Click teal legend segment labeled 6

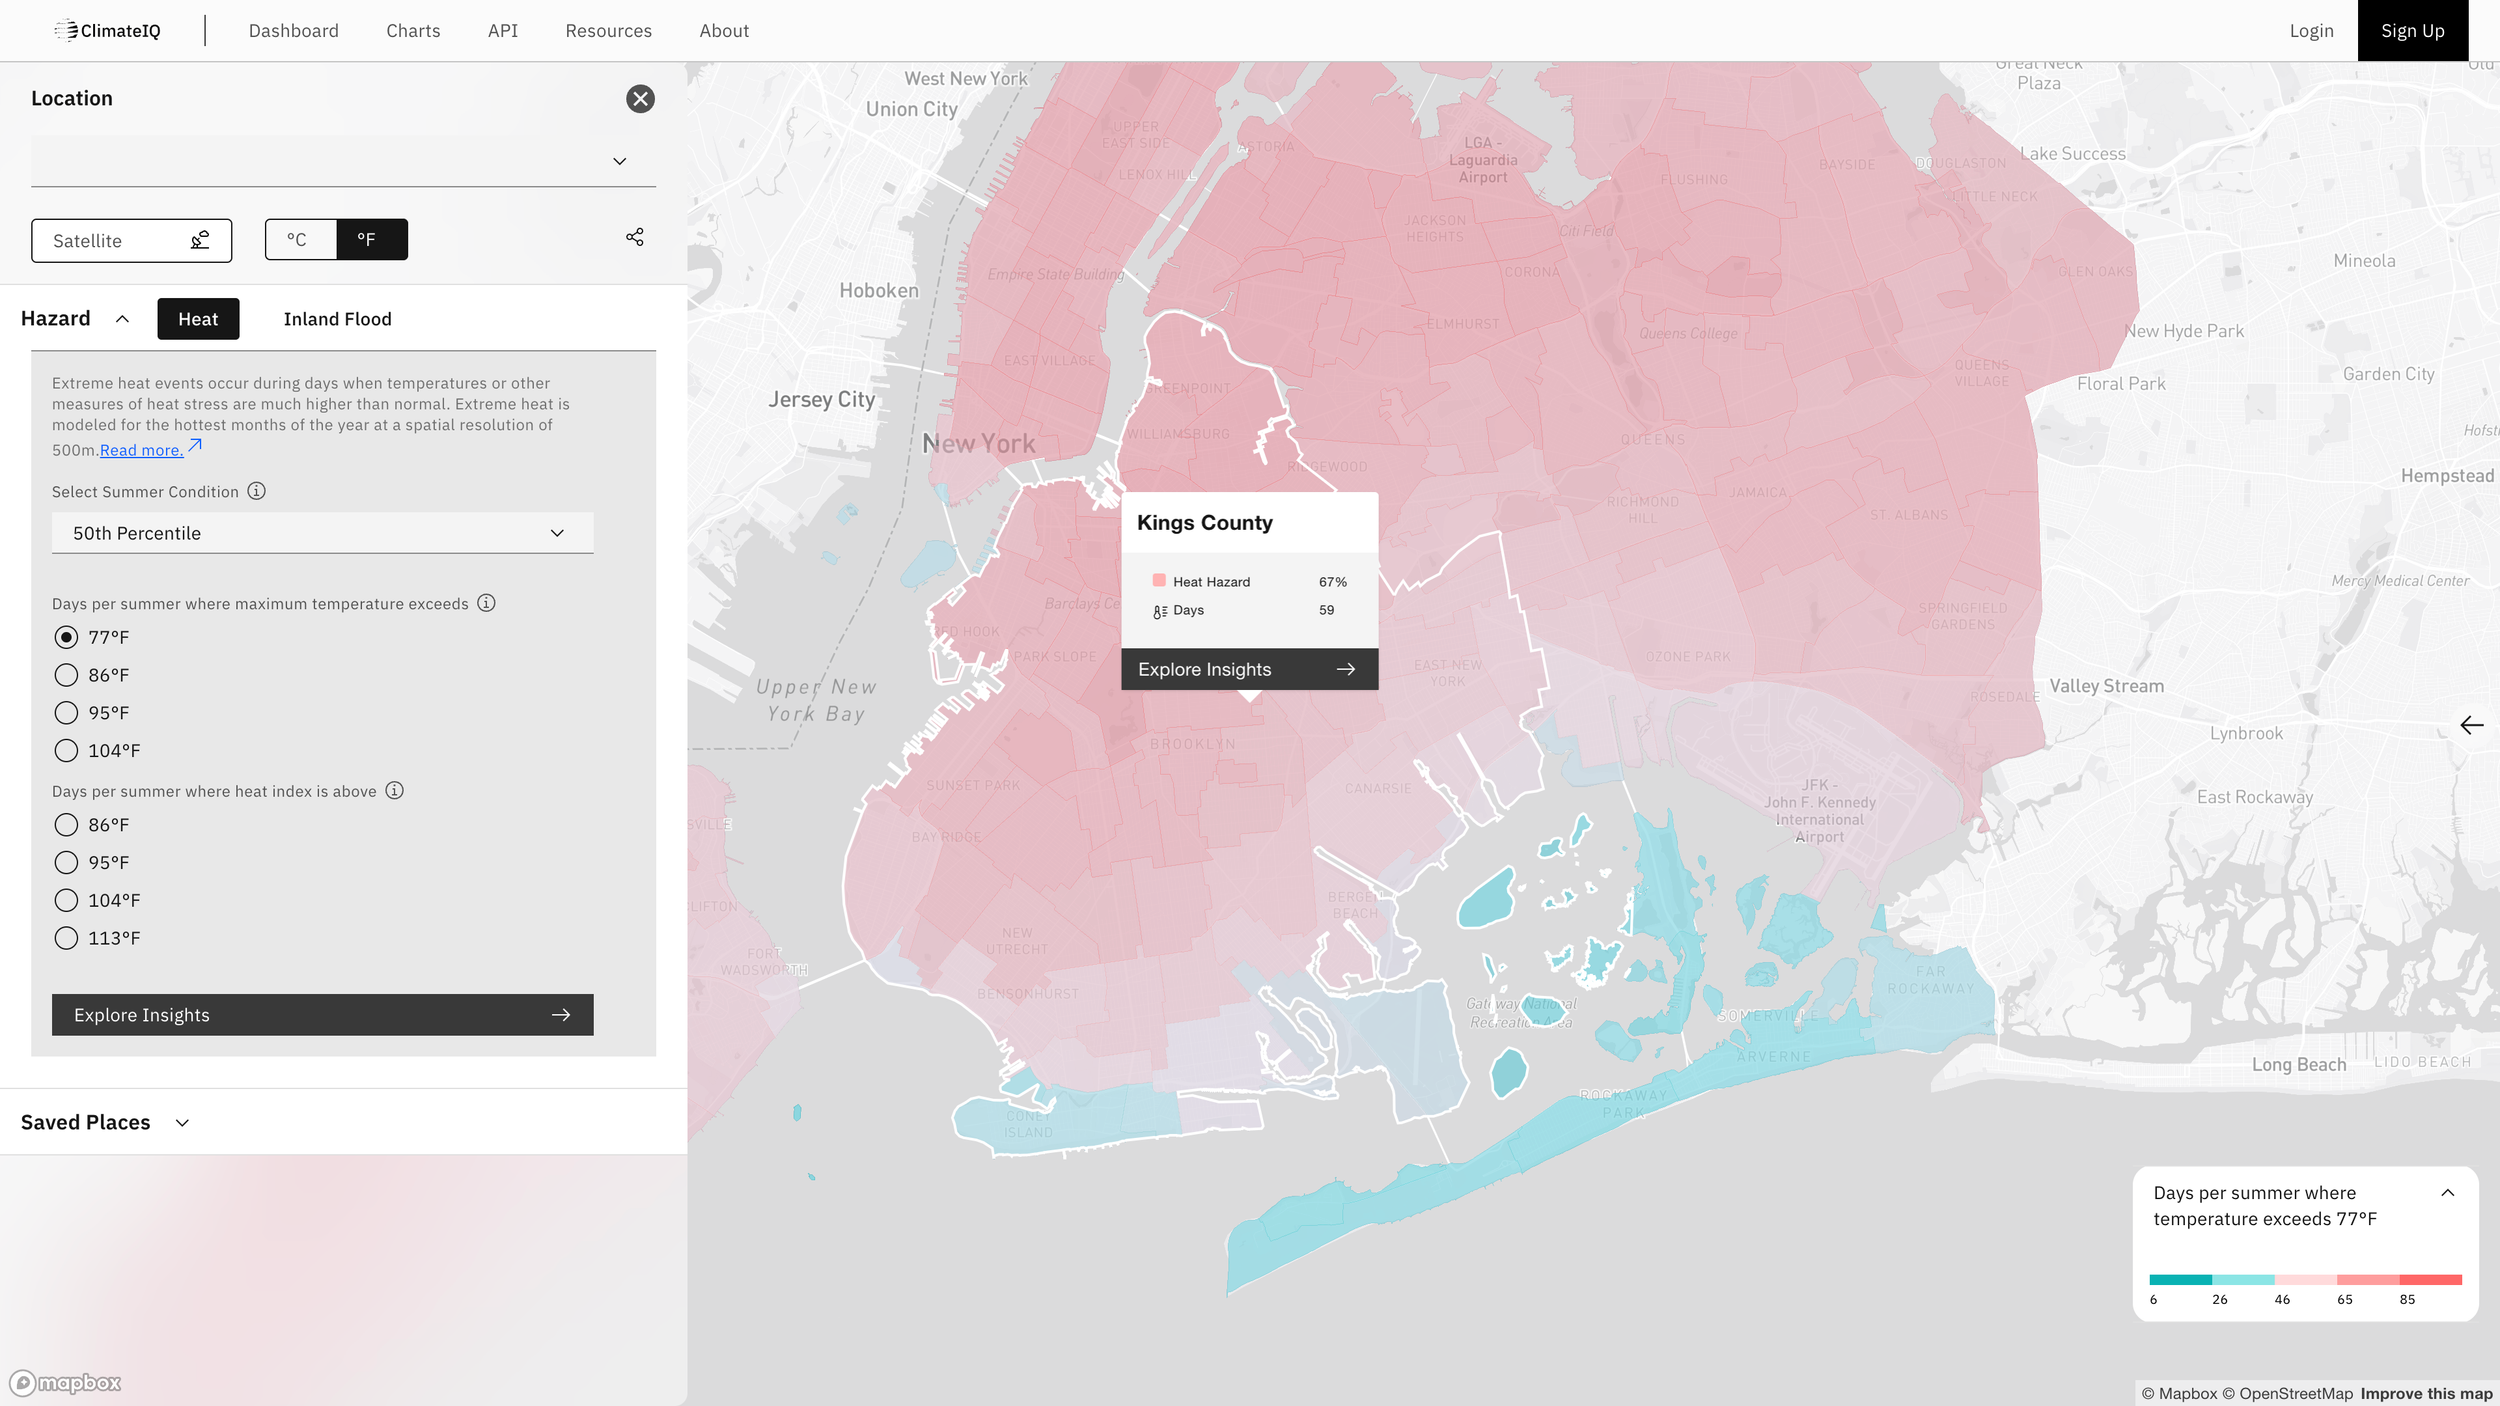[2180, 1279]
